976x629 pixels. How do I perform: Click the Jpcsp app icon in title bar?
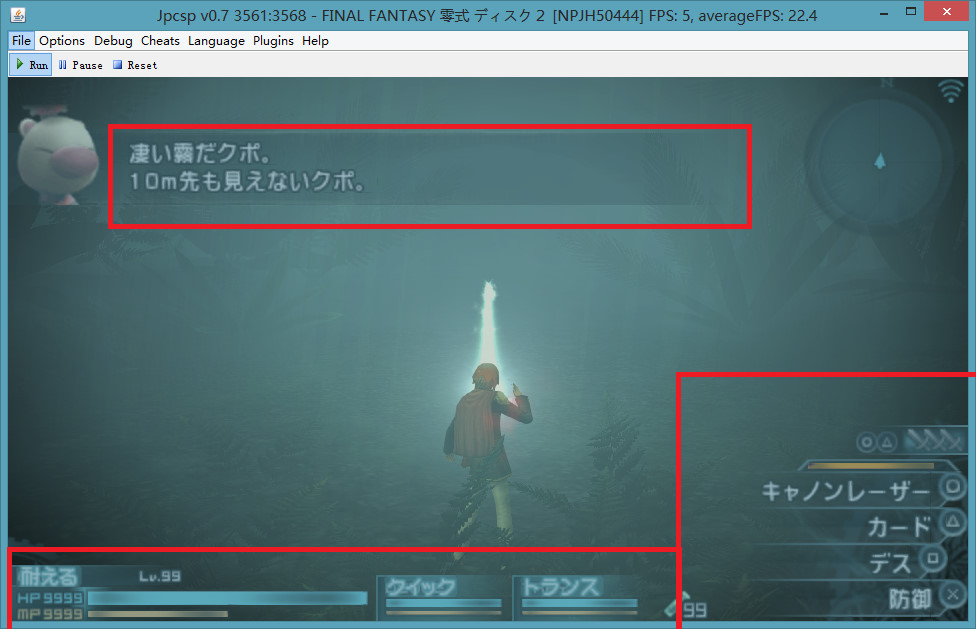tap(18, 14)
